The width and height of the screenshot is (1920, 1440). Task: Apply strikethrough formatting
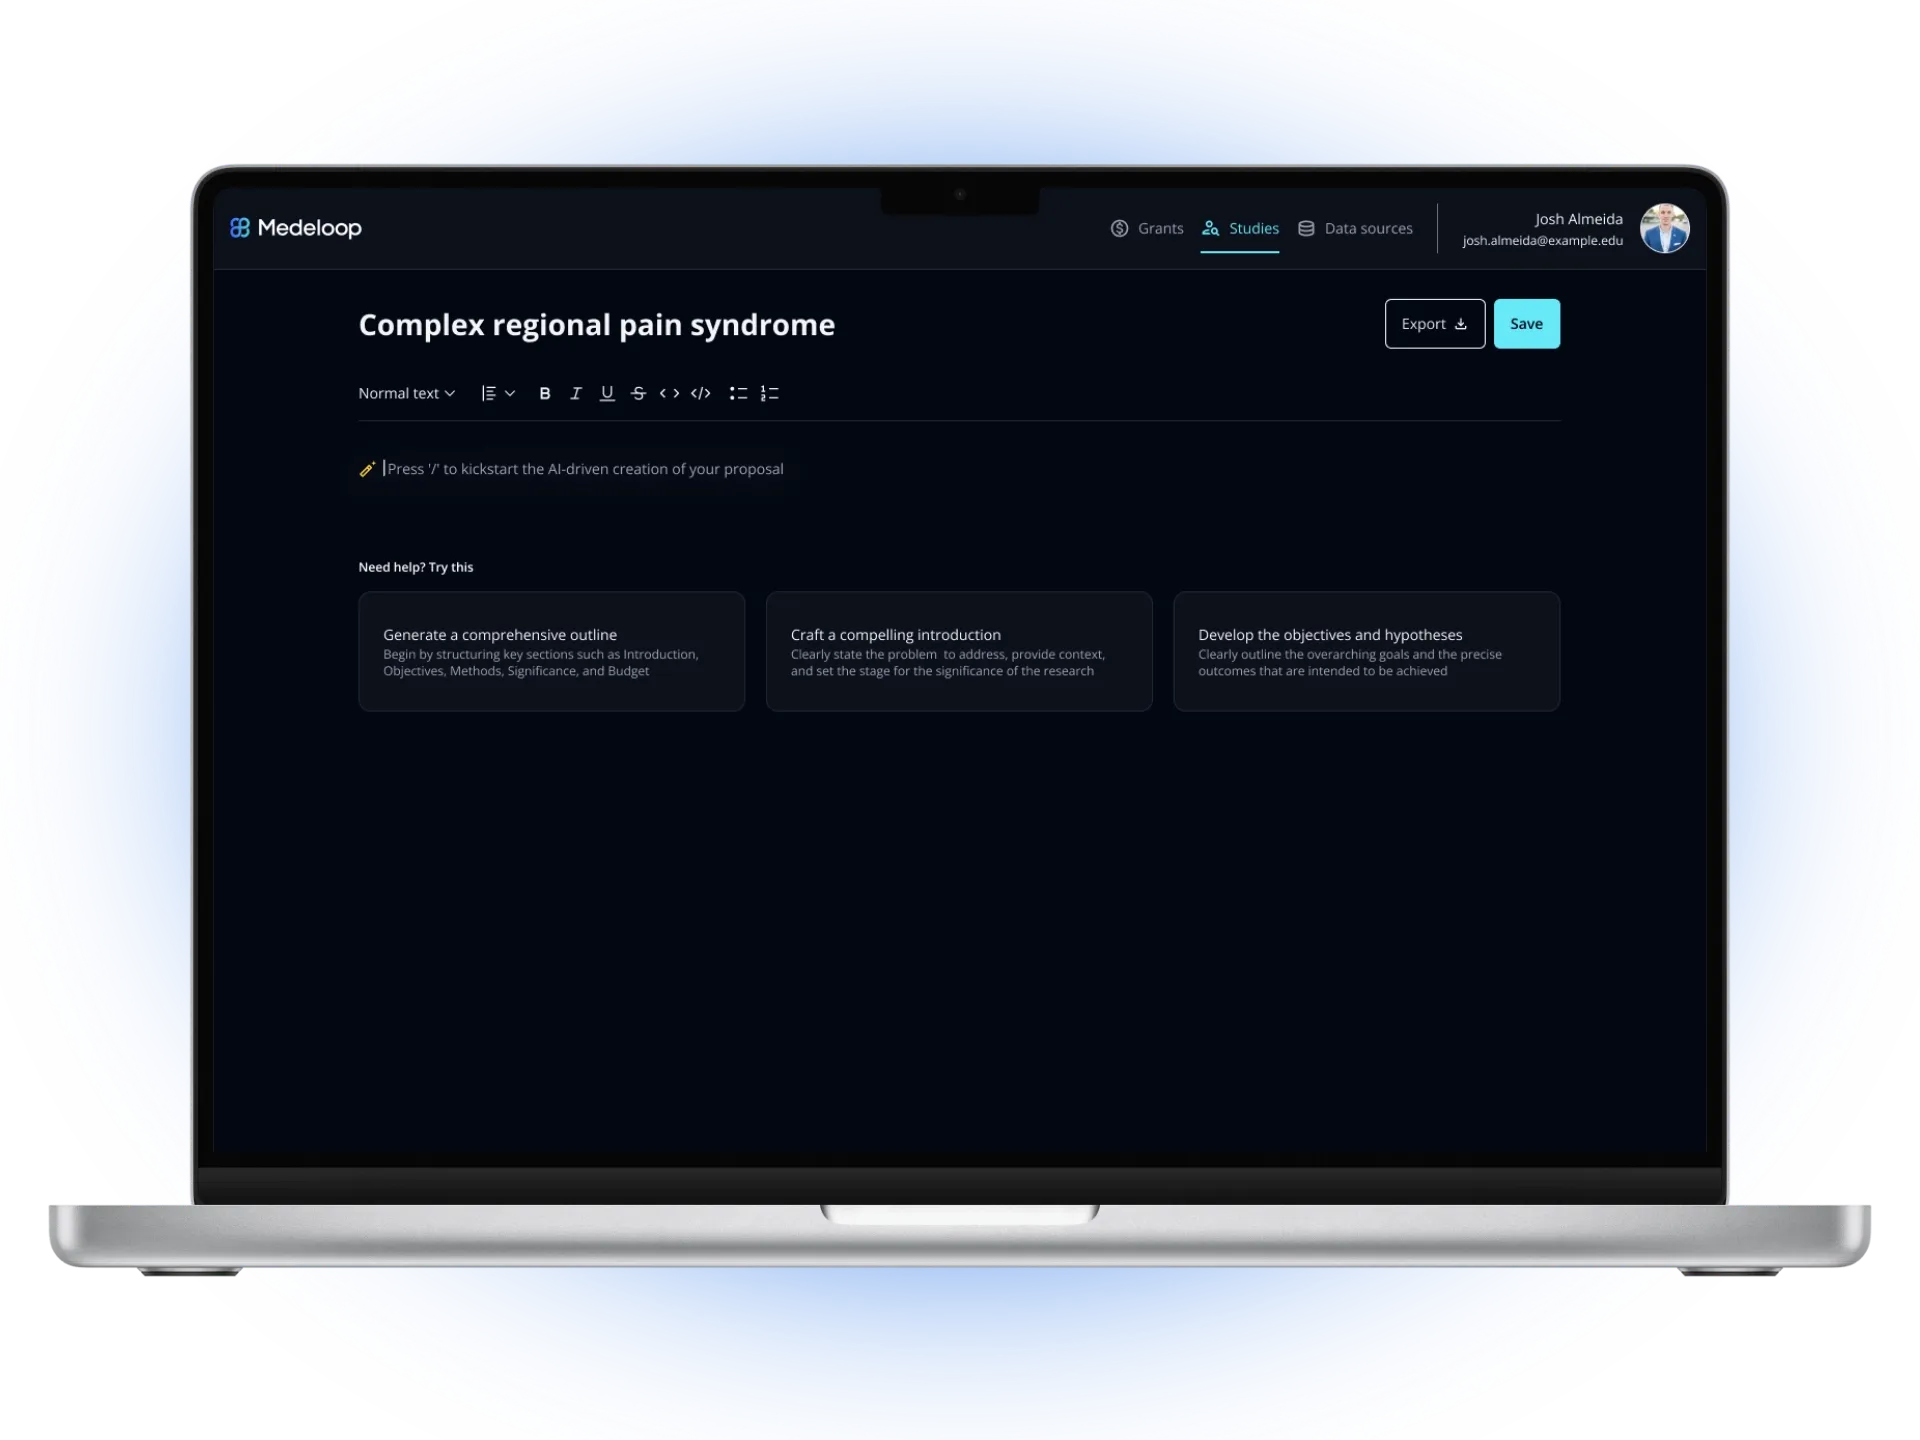pos(638,394)
